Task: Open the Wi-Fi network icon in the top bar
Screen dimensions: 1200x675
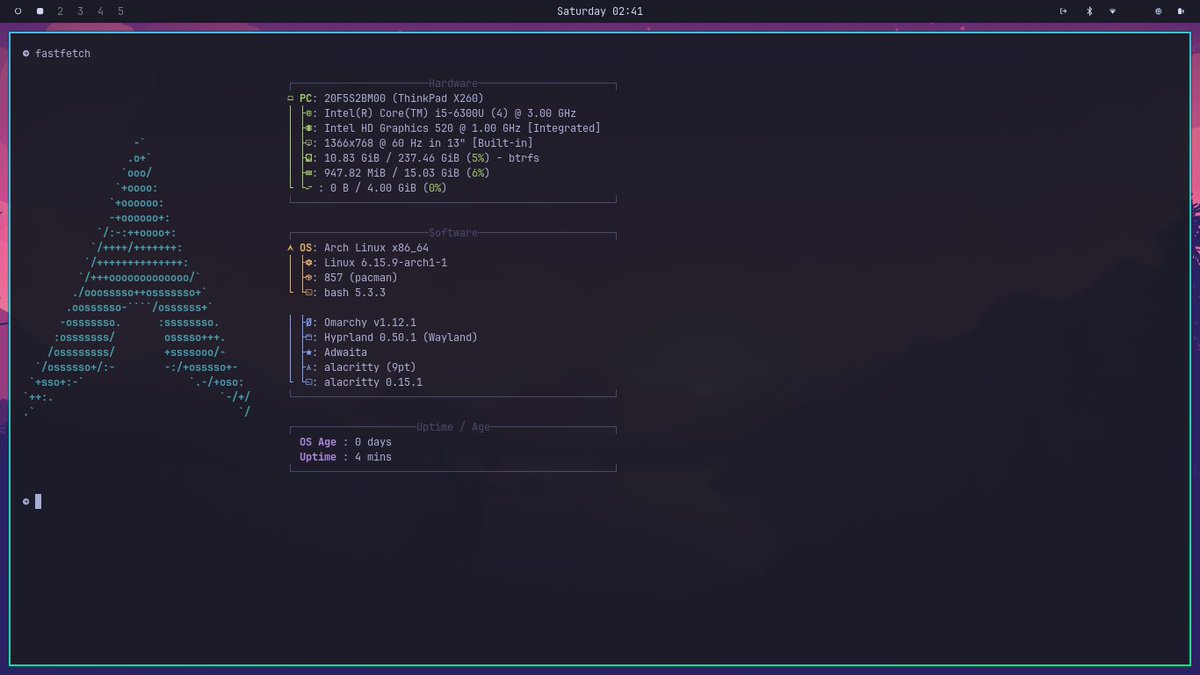Action: tap(1112, 11)
